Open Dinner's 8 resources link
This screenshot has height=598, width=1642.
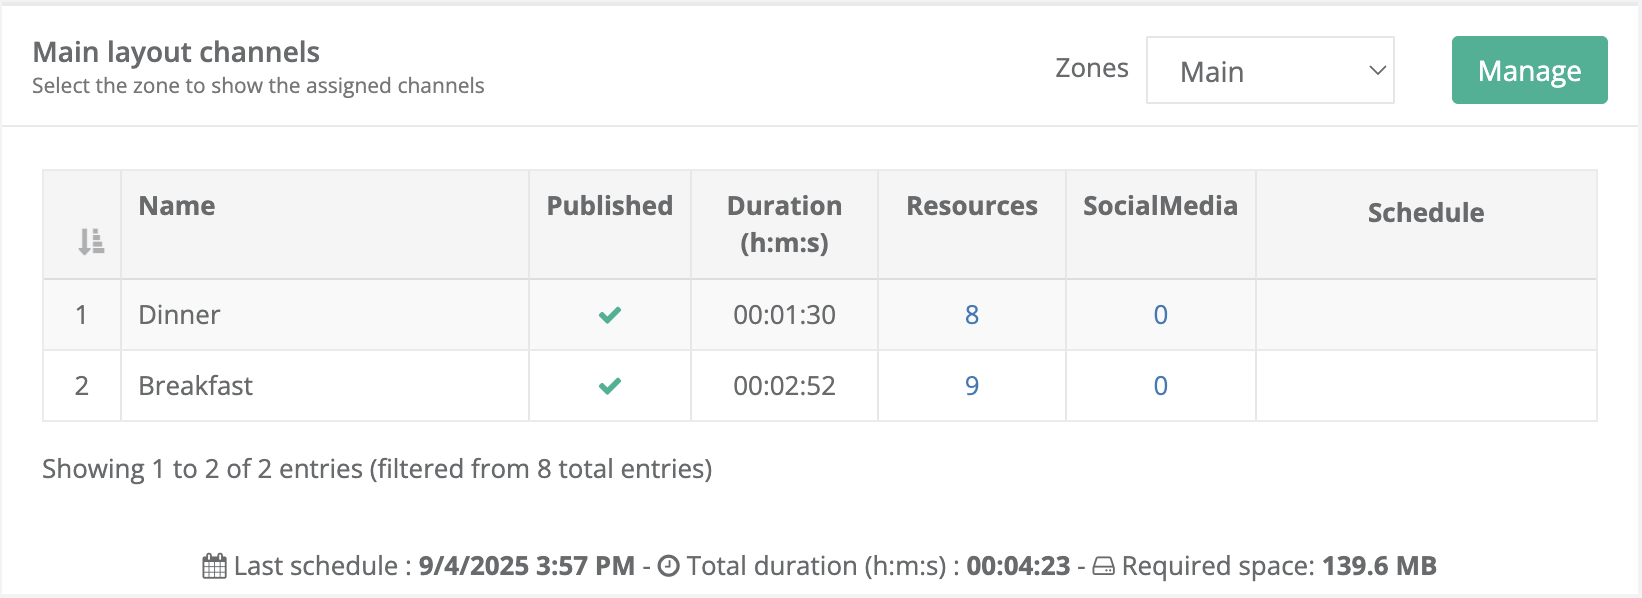click(971, 315)
